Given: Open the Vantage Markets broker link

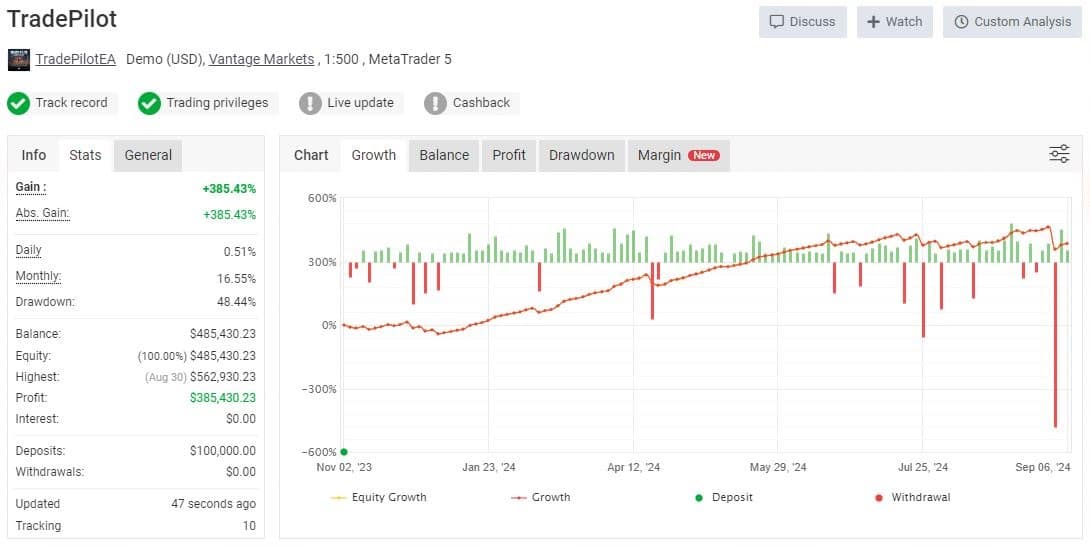Looking at the screenshot, I should [261, 60].
